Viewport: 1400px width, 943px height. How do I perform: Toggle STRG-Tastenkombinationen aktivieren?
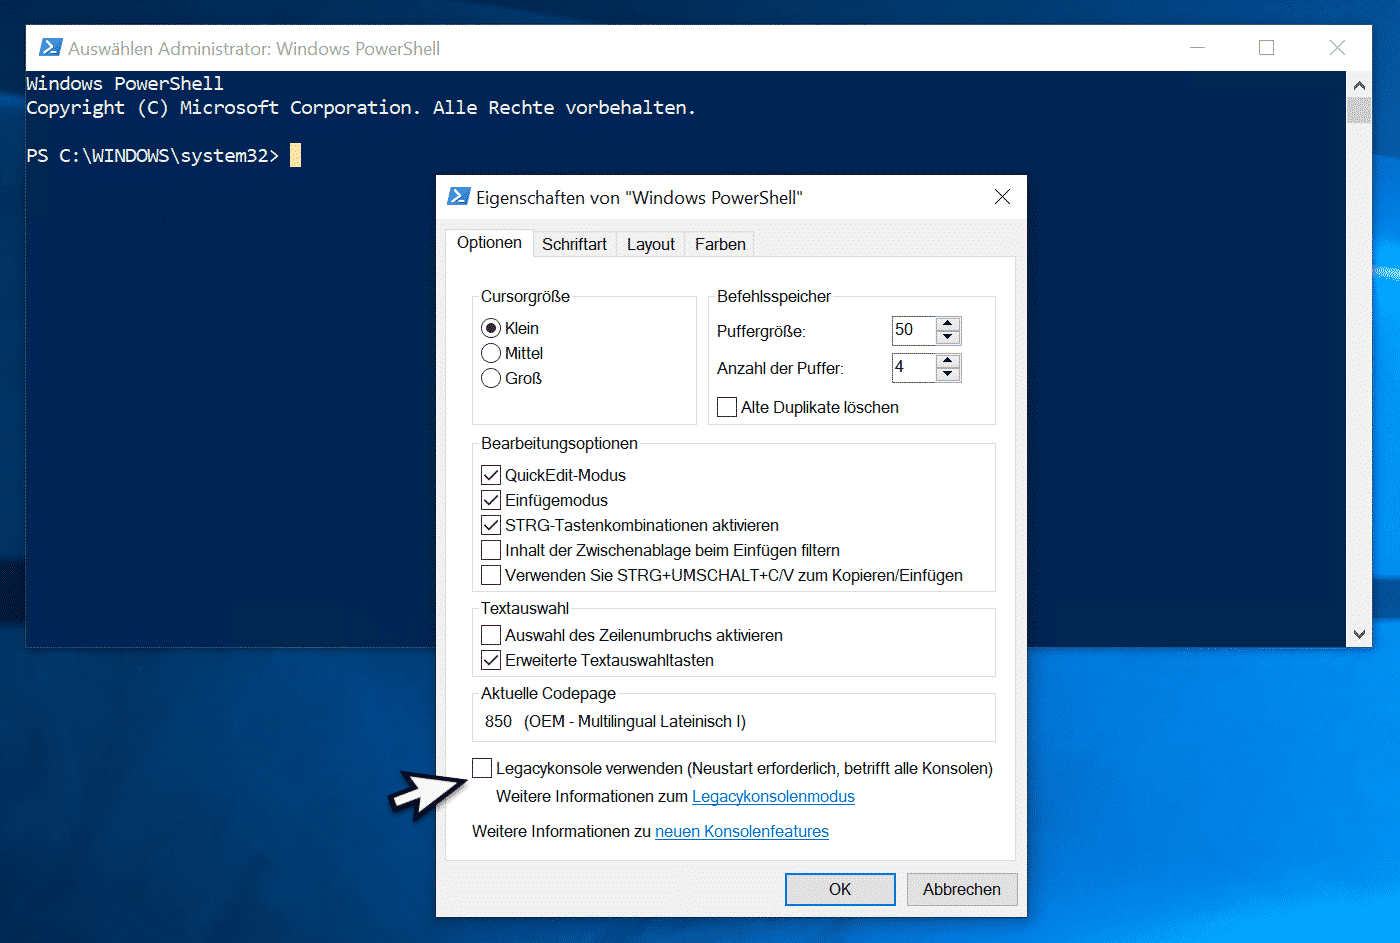point(491,525)
